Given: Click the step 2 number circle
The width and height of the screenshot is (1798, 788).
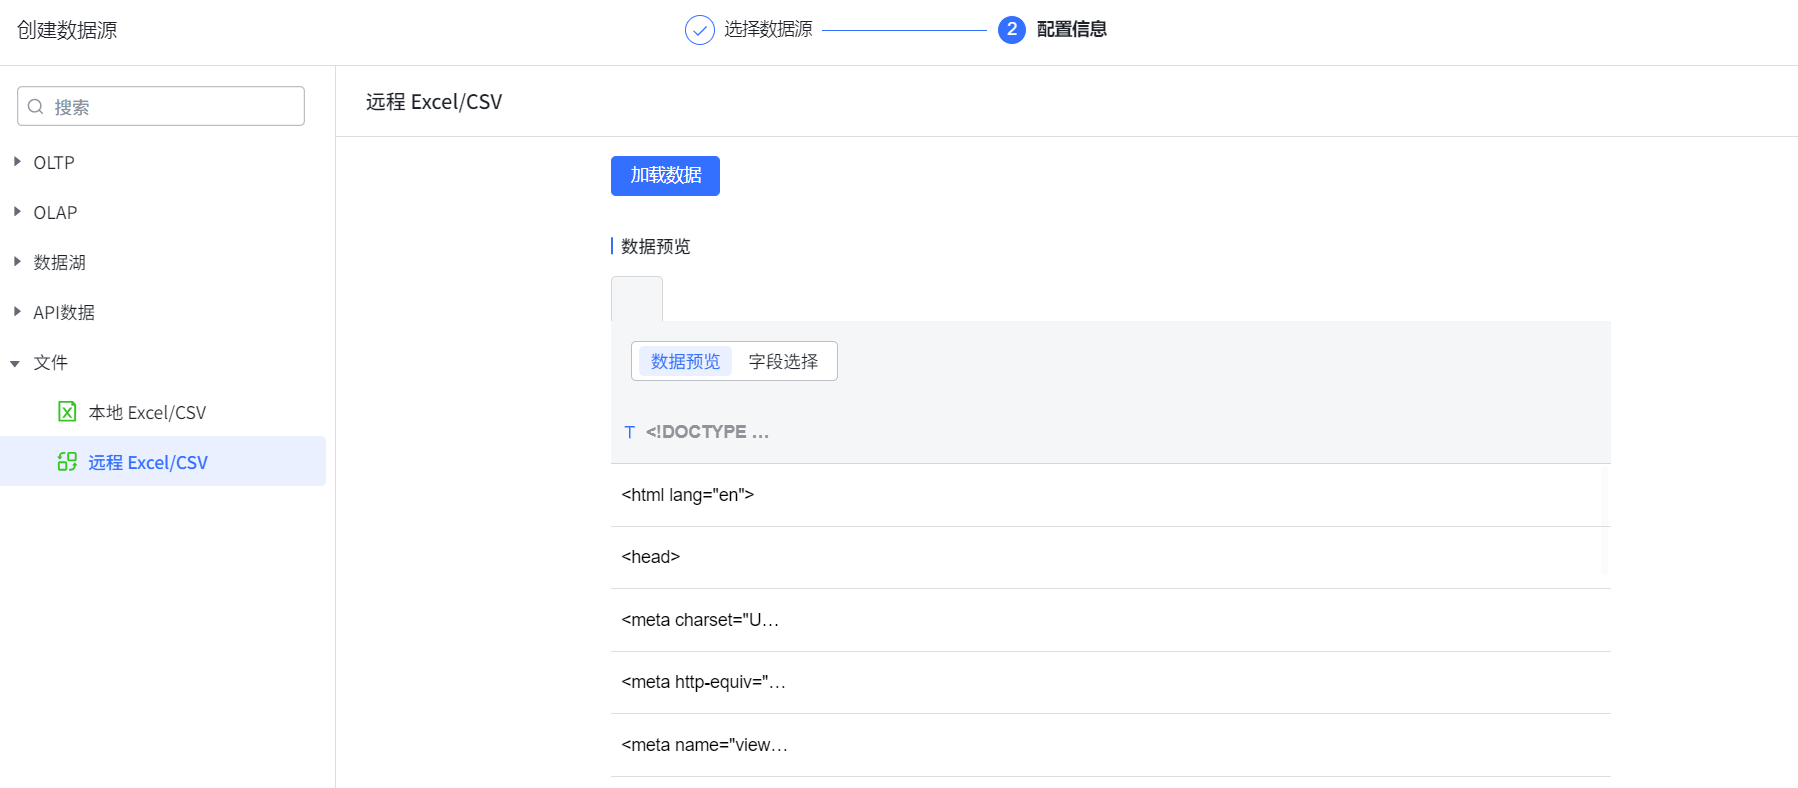Looking at the screenshot, I should 1011,30.
